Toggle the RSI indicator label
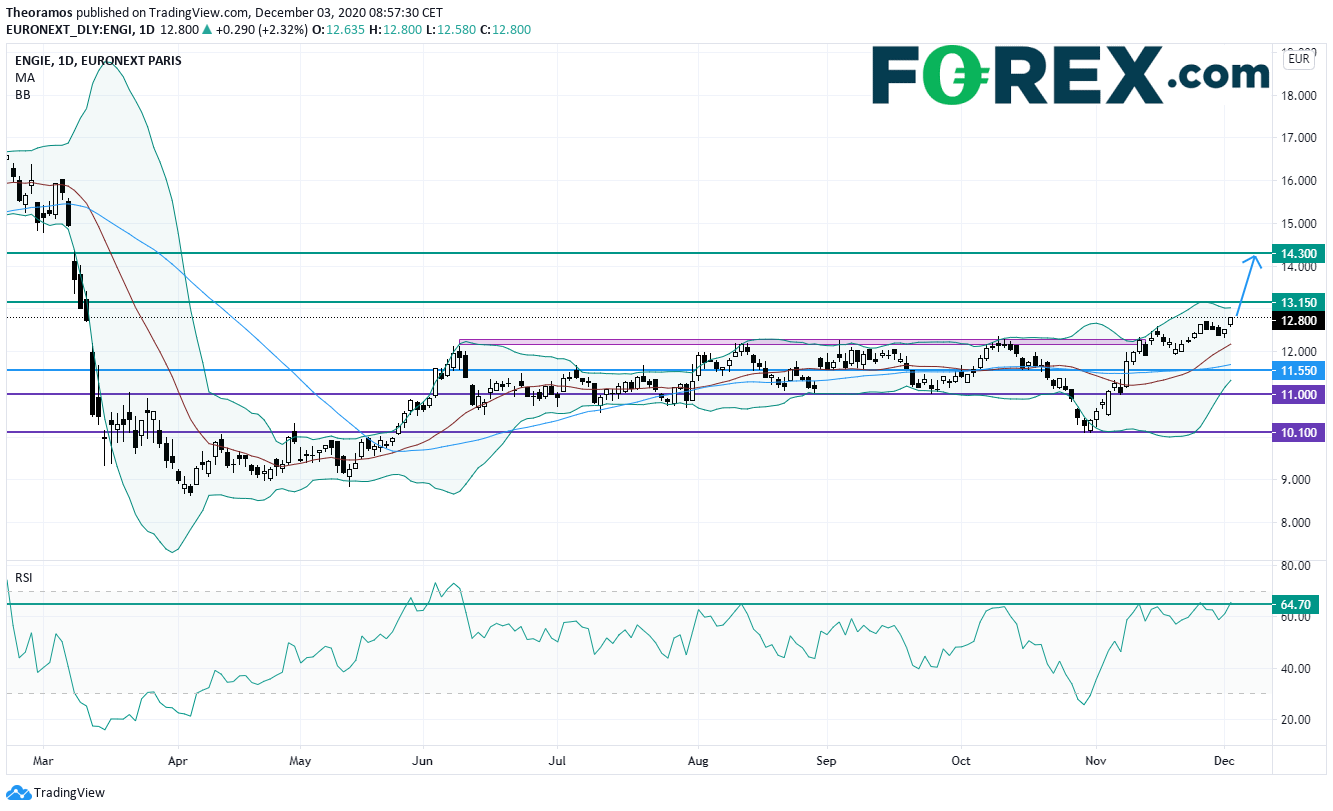Screen dimensions: 1333x811 (x=24, y=577)
